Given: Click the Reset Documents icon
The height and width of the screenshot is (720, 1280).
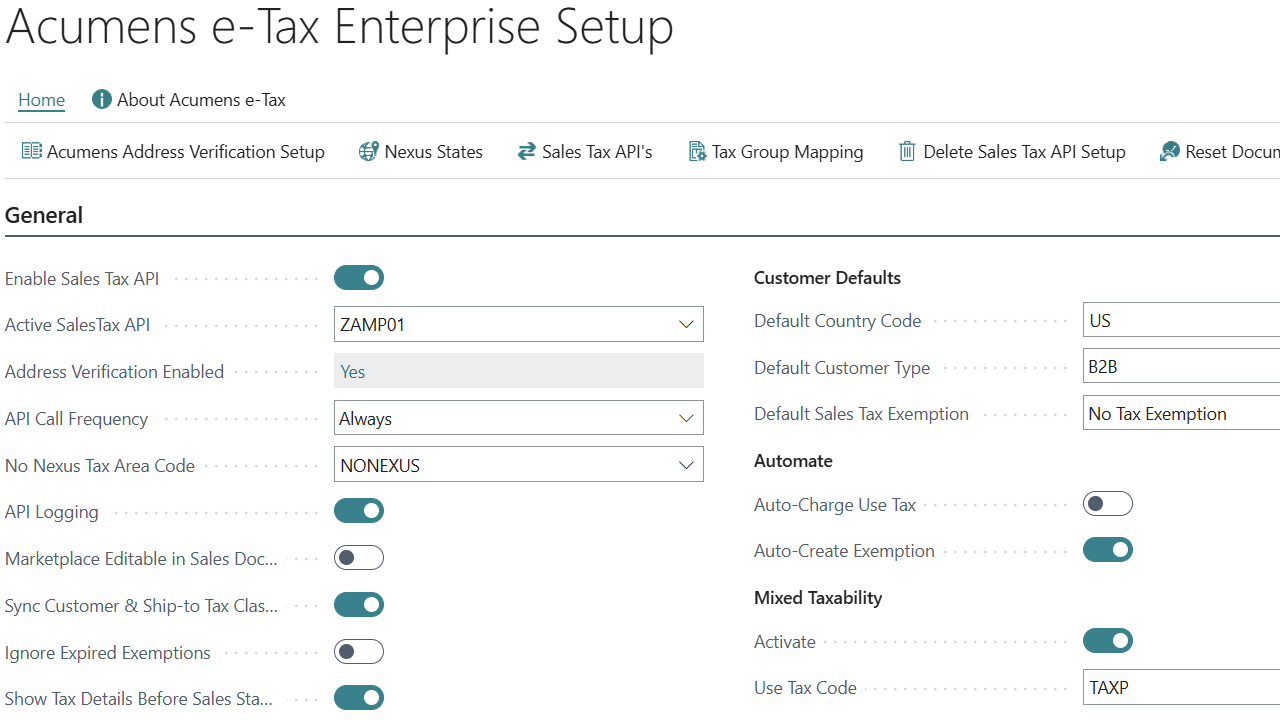Looking at the screenshot, I should pyautogui.click(x=1169, y=152).
